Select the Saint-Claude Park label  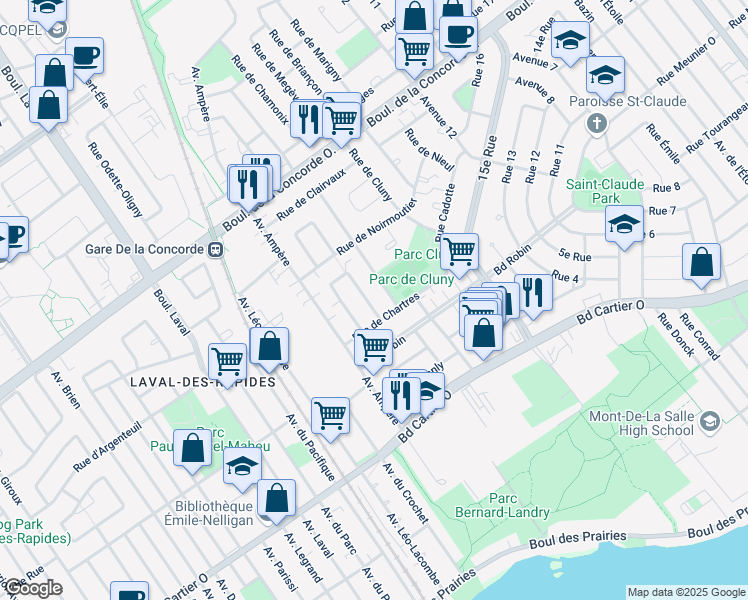point(605,191)
